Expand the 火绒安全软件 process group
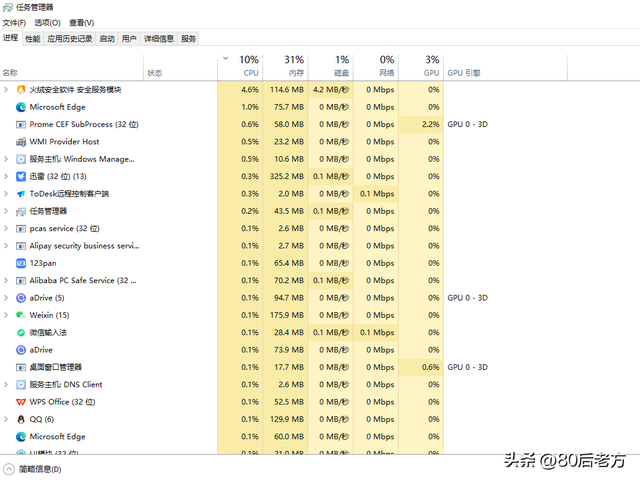Image resolution: width=640 pixels, height=482 pixels. 6,89
